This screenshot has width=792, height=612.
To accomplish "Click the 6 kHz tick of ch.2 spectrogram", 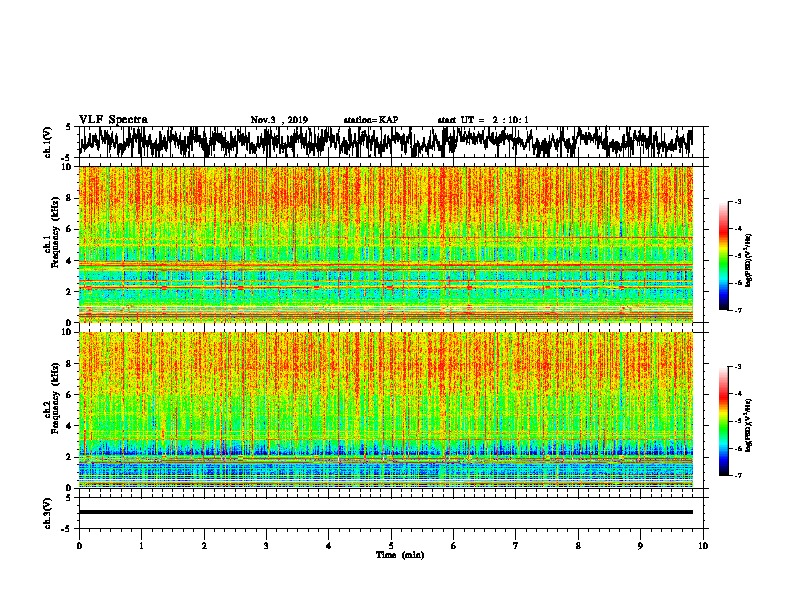I will point(71,394).
